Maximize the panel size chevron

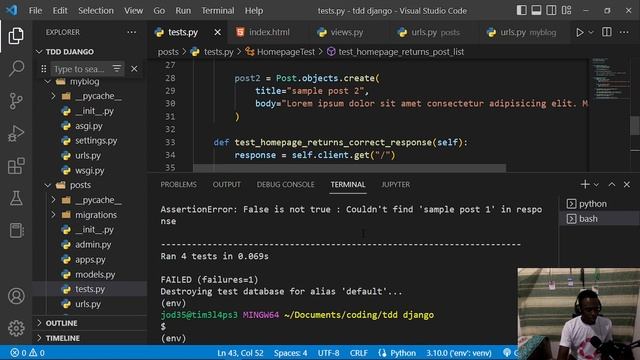pyautogui.click(x=611, y=184)
